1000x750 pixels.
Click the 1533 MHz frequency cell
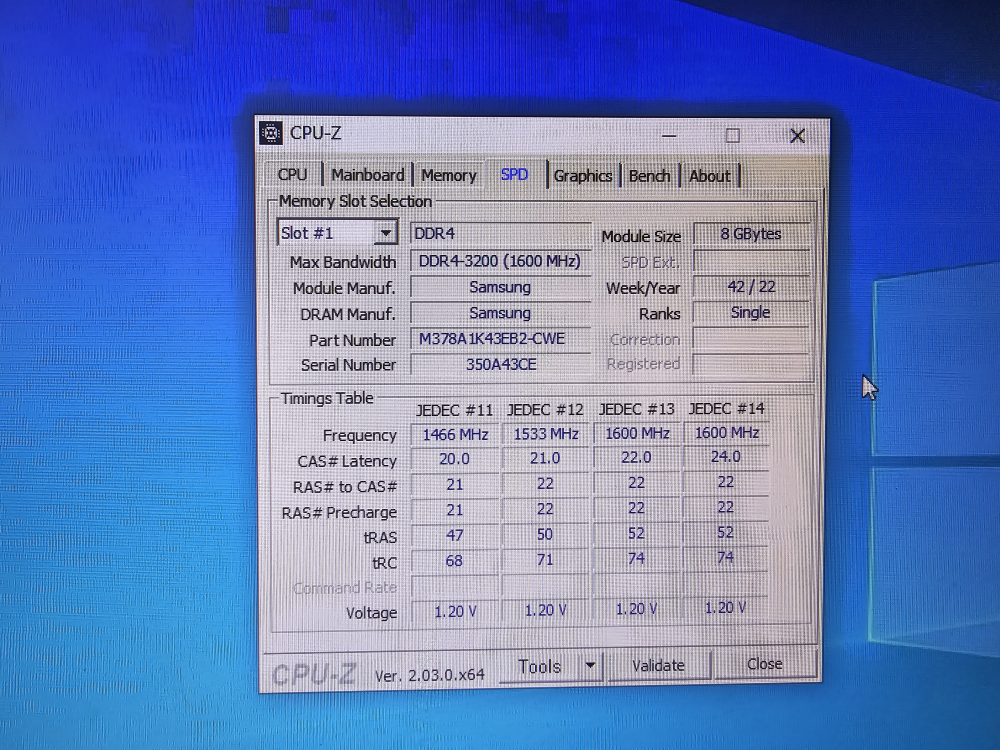[546, 434]
